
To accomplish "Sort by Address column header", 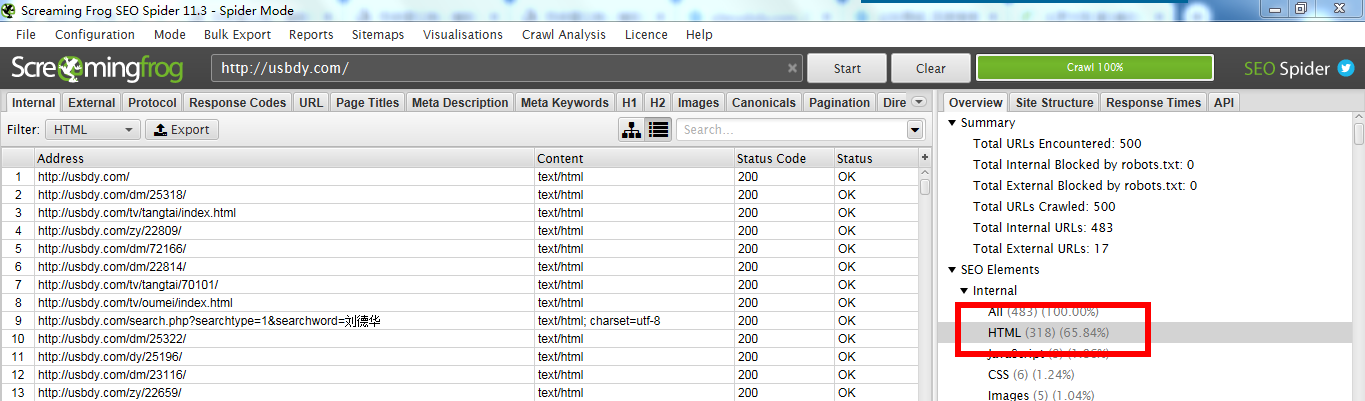I will click(284, 158).
